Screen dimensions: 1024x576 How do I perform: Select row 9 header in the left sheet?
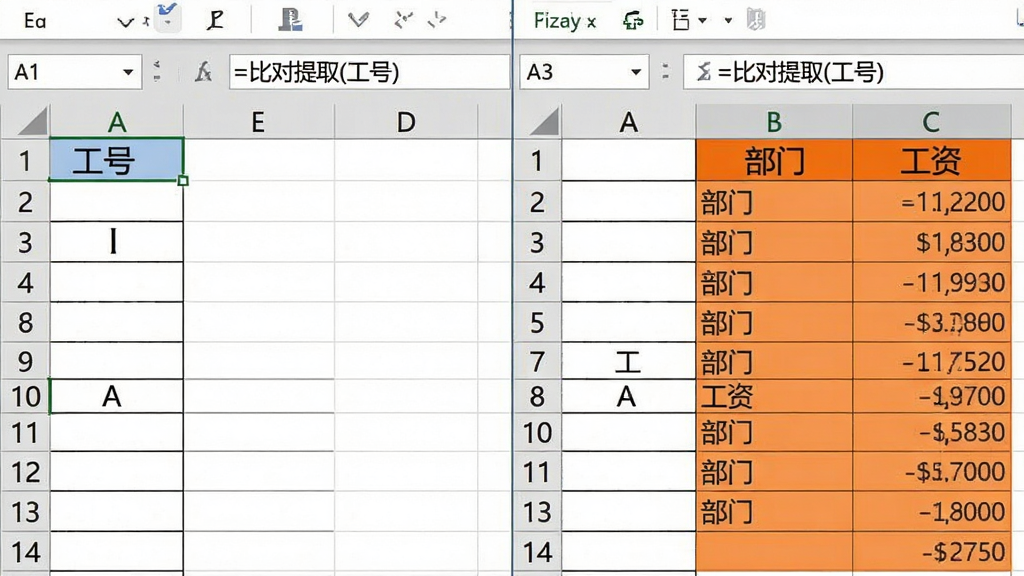[x=25, y=361]
